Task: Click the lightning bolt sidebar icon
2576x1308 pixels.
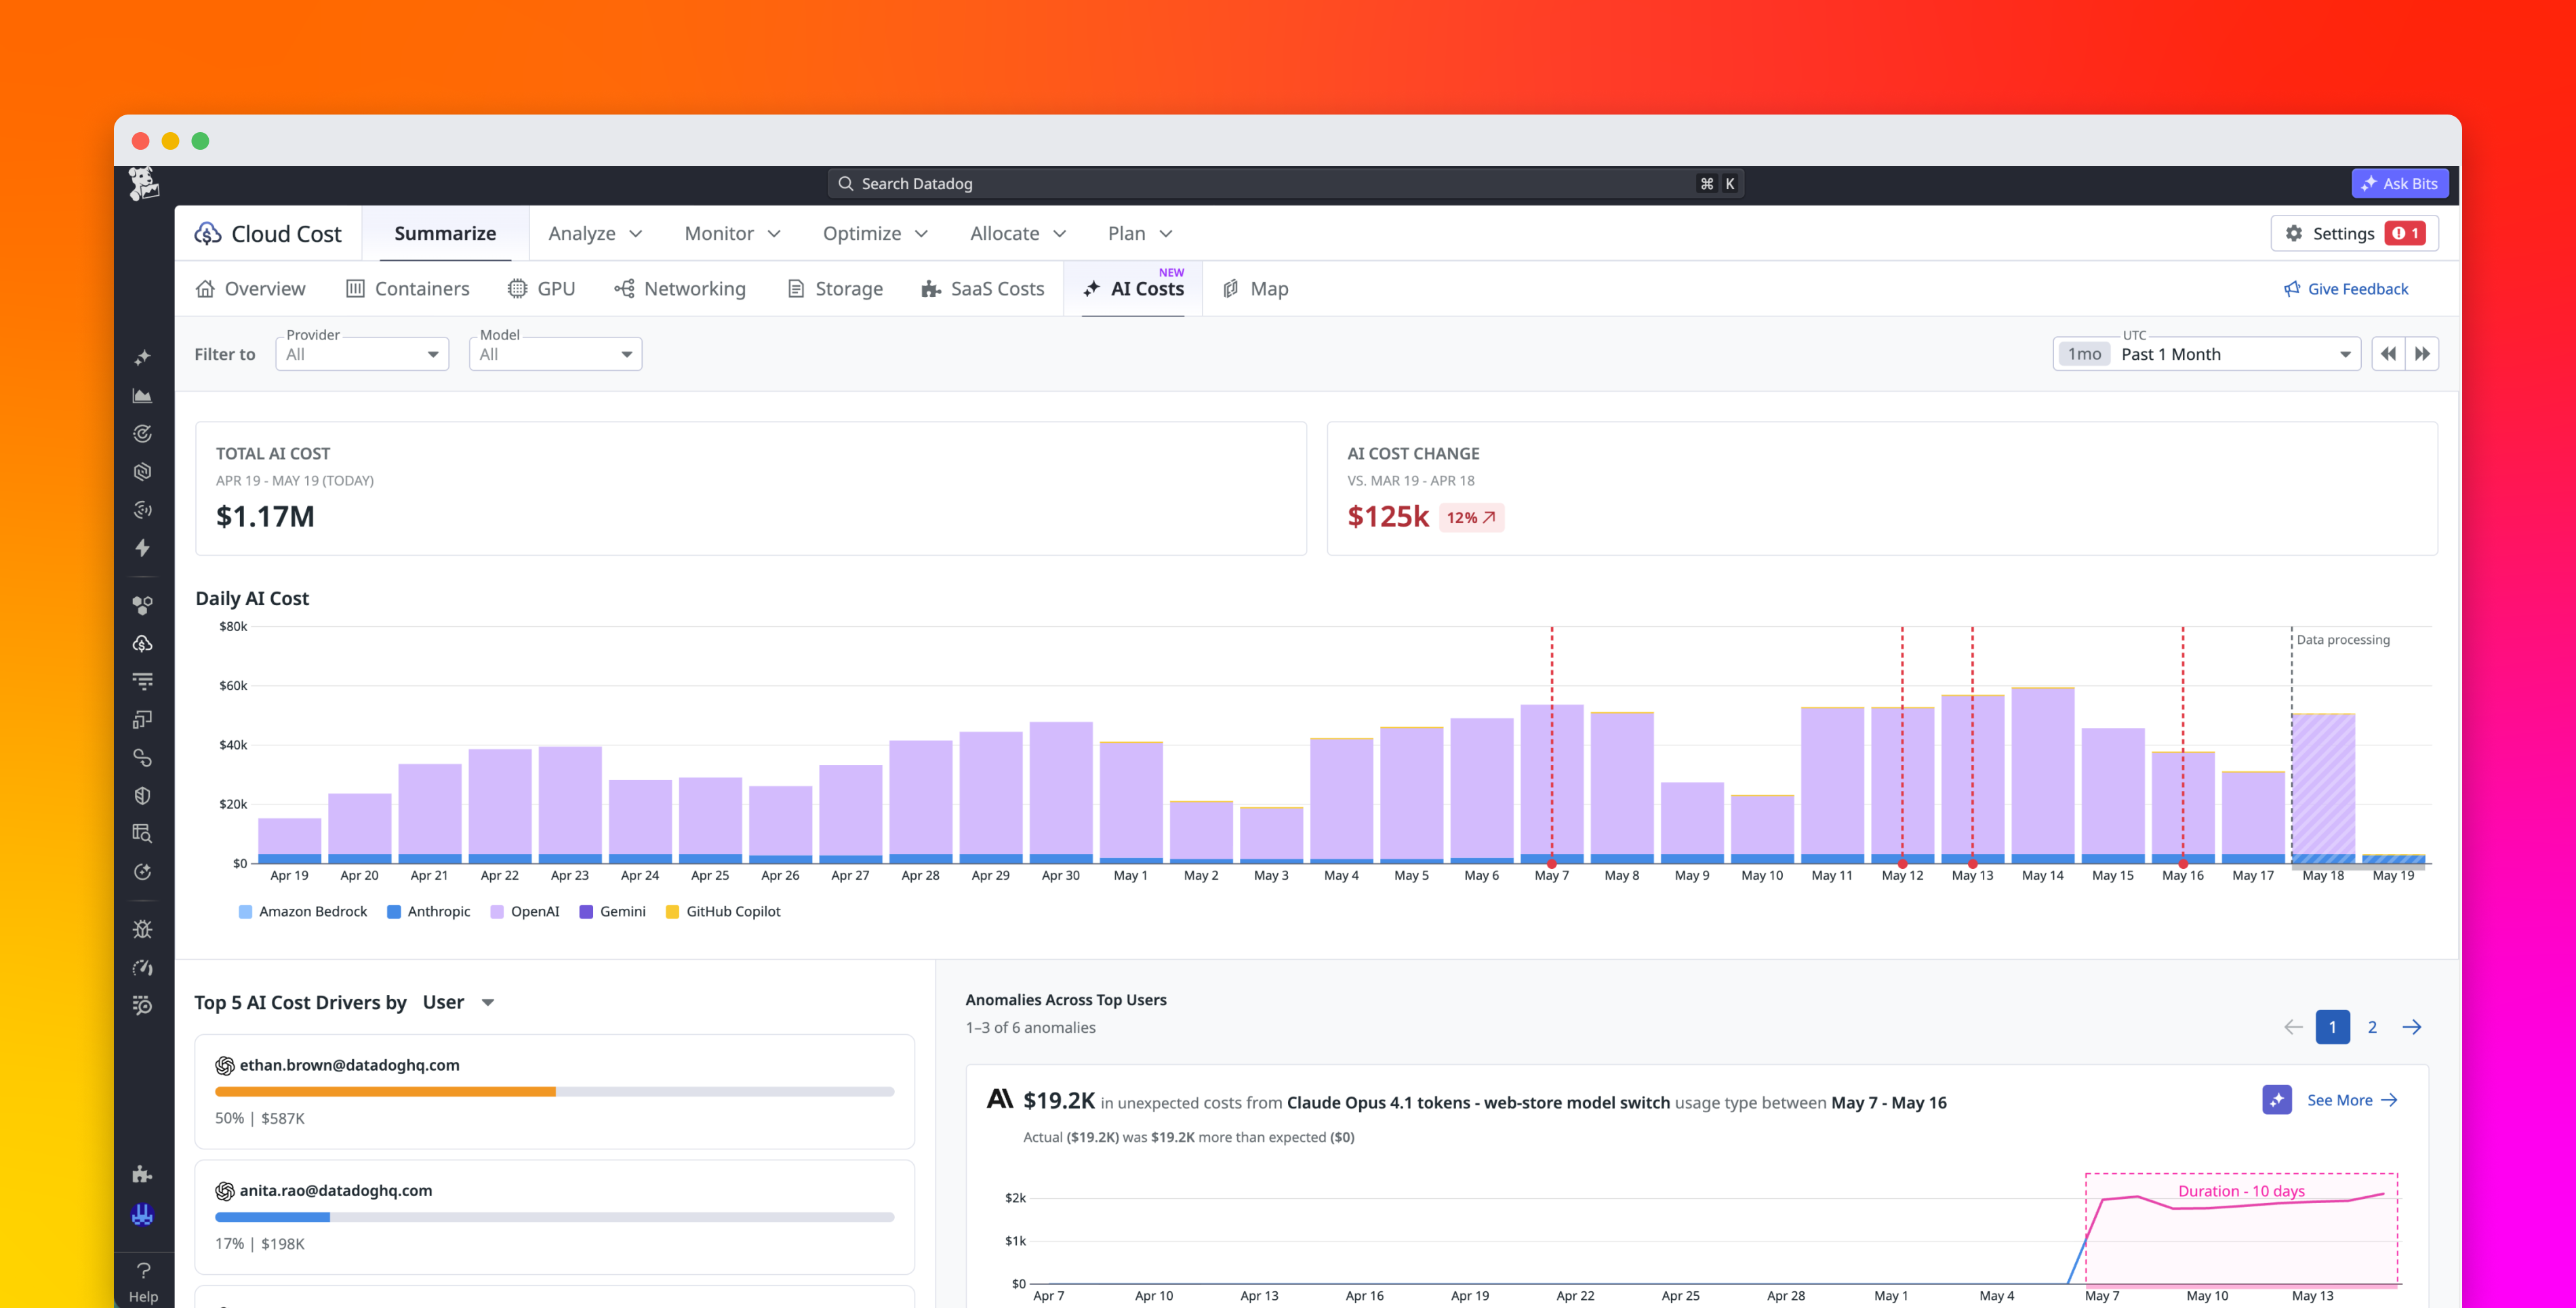Action: (x=143, y=548)
